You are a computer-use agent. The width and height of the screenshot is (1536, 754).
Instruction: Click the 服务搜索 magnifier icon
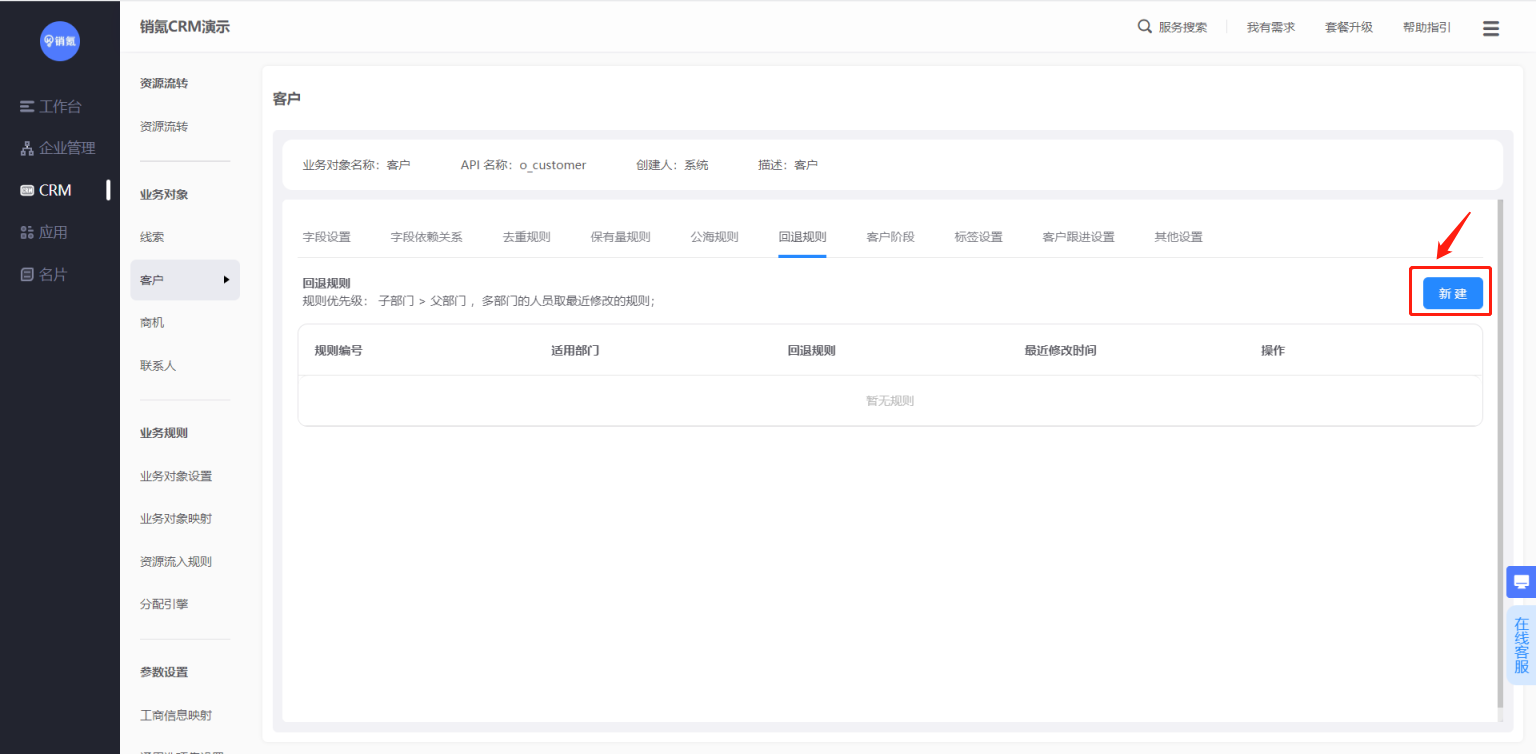pyautogui.click(x=1145, y=27)
